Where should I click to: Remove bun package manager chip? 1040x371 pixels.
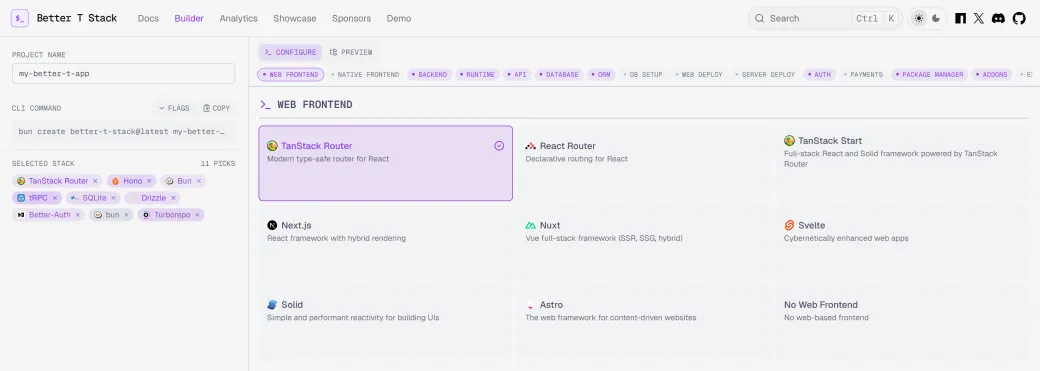(x=126, y=215)
